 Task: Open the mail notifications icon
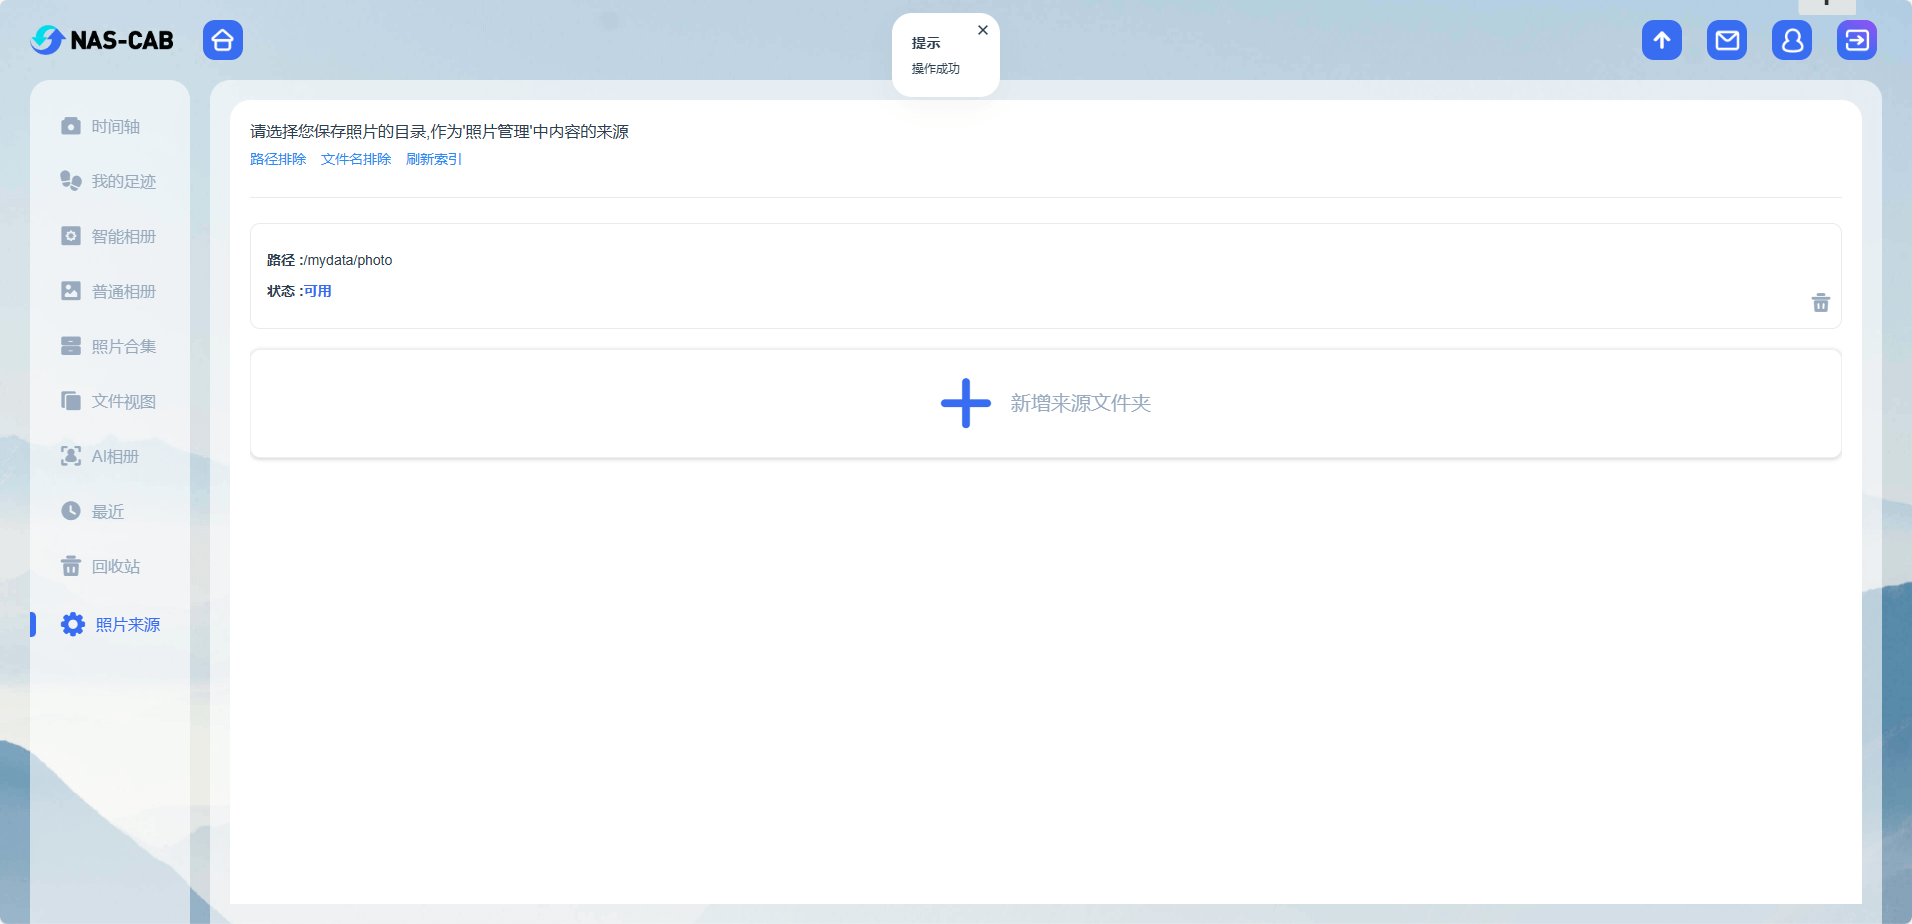click(1726, 40)
